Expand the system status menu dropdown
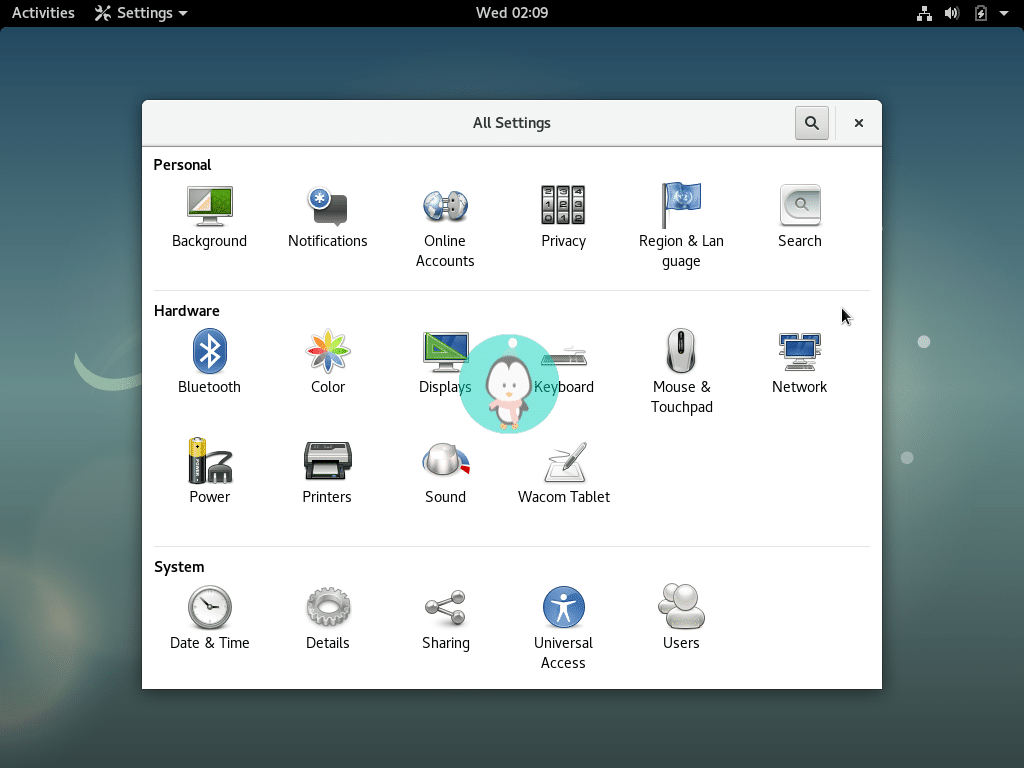Image resolution: width=1024 pixels, height=768 pixels. (1004, 13)
